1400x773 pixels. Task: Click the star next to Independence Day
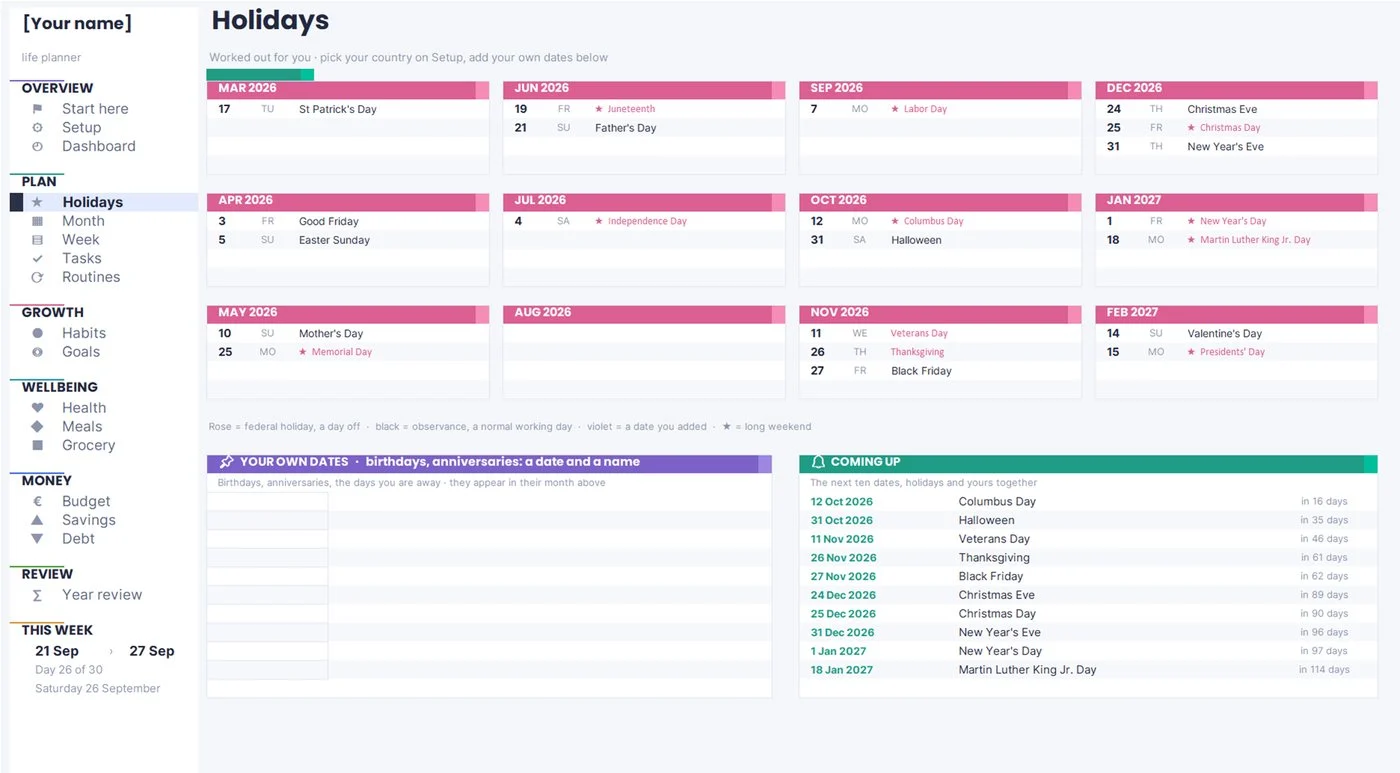pyautogui.click(x=599, y=221)
